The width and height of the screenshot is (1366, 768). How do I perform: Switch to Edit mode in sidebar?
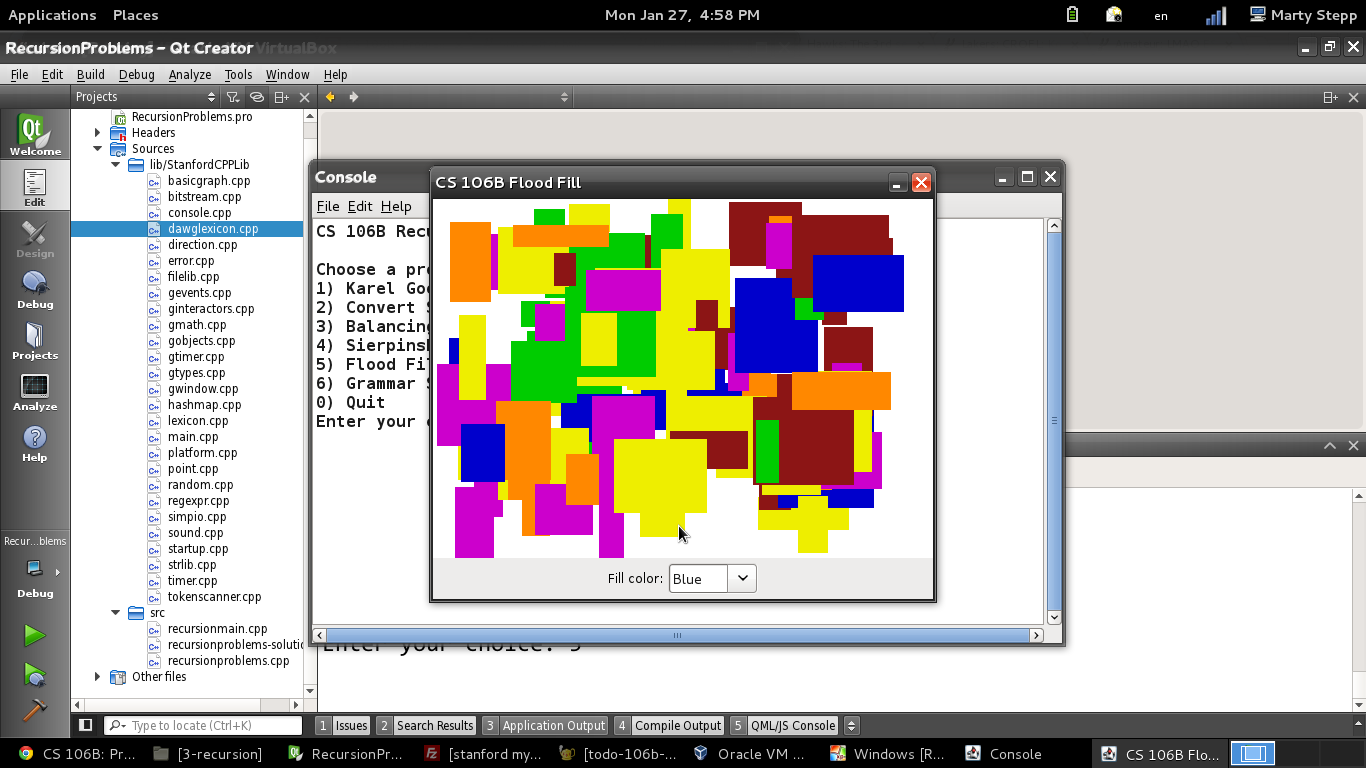(35, 187)
